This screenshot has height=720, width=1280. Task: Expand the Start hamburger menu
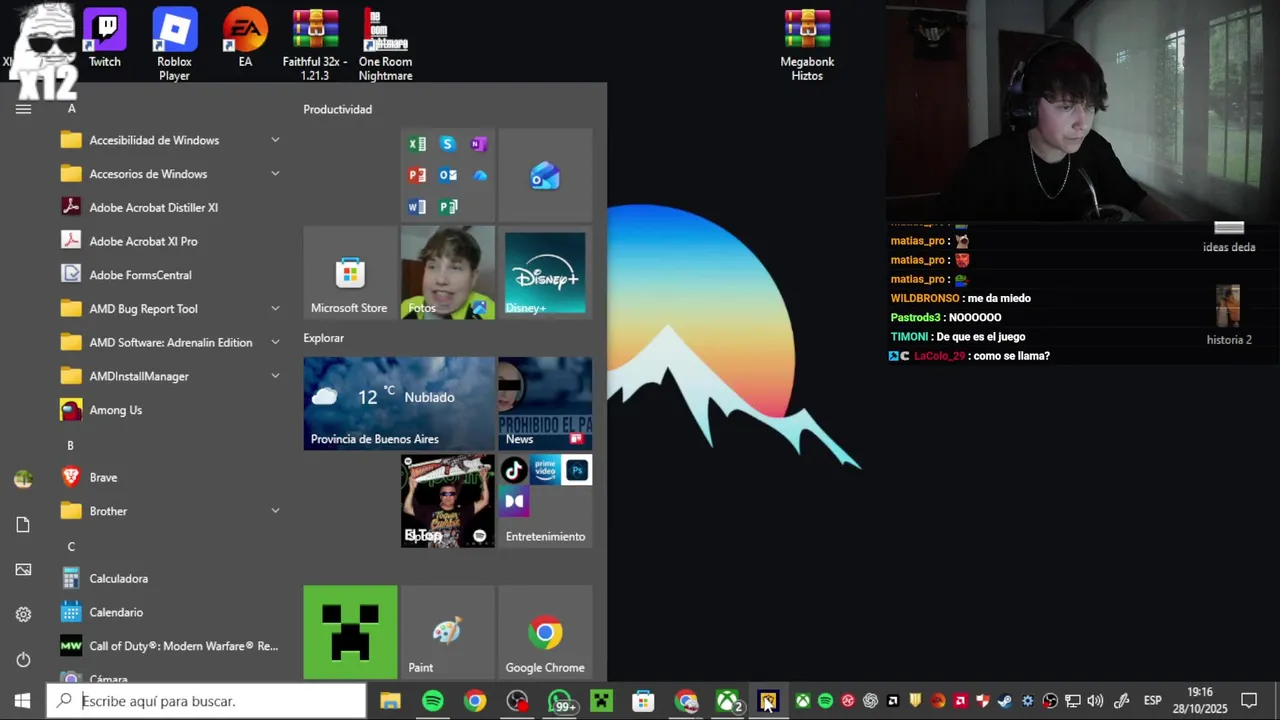pyautogui.click(x=23, y=109)
